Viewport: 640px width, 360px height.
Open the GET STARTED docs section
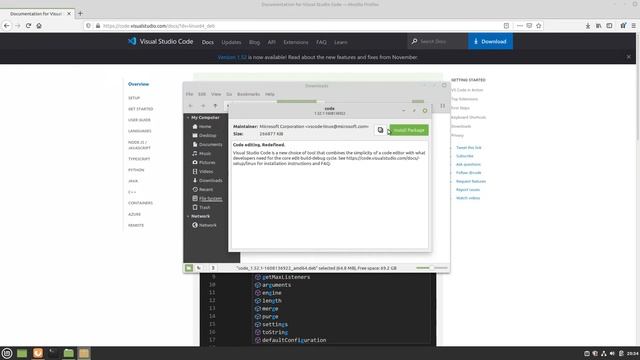140,109
